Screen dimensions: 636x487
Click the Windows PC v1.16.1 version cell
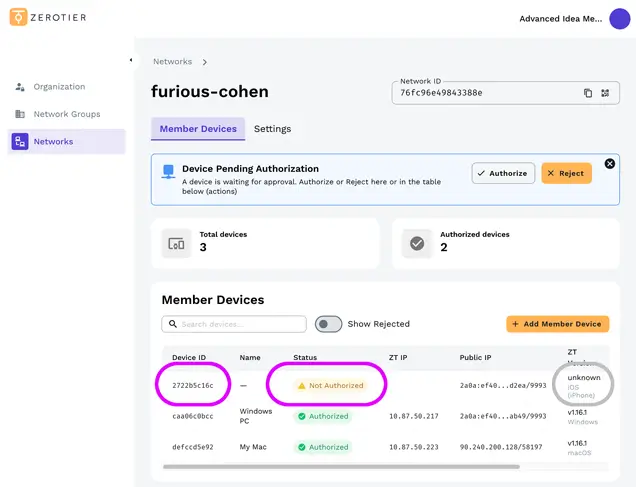(x=582, y=417)
